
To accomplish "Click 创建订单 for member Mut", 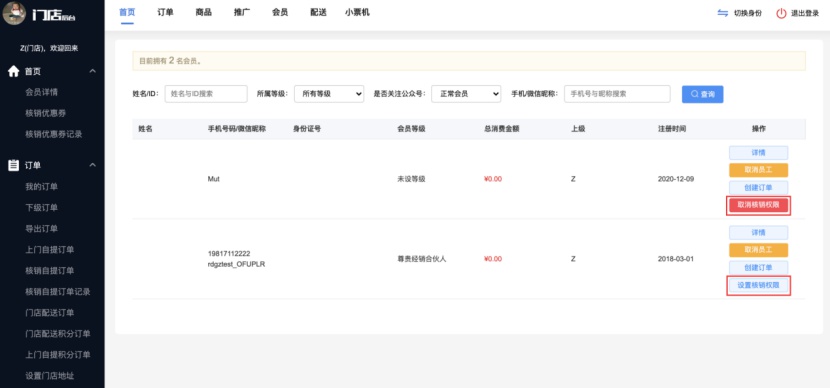I will pyautogui.click(x=759, y=187).
